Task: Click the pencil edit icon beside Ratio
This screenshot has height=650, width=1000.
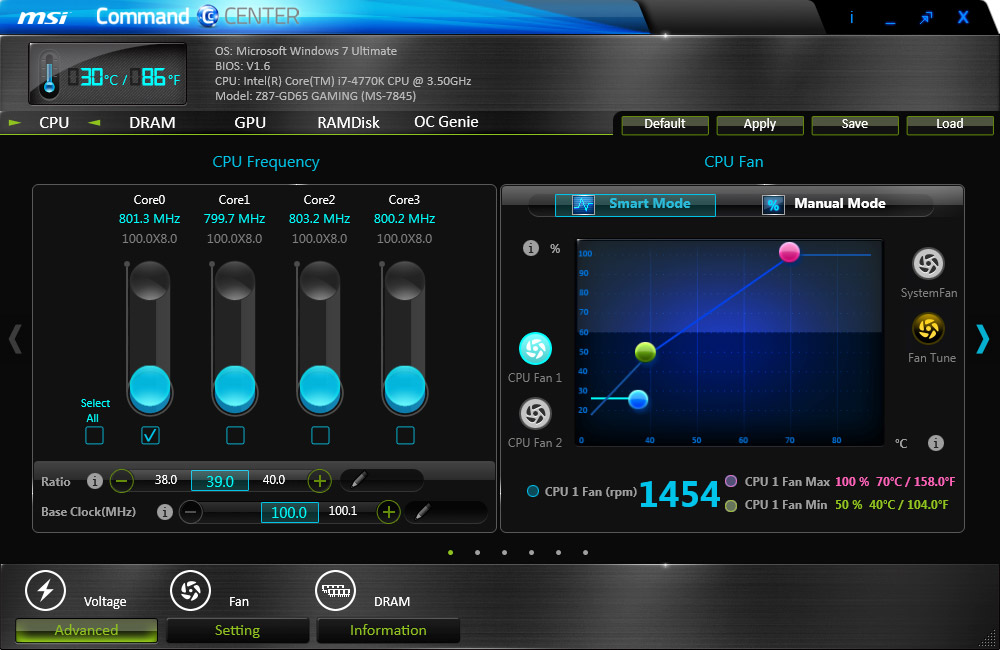Action: 359,480
